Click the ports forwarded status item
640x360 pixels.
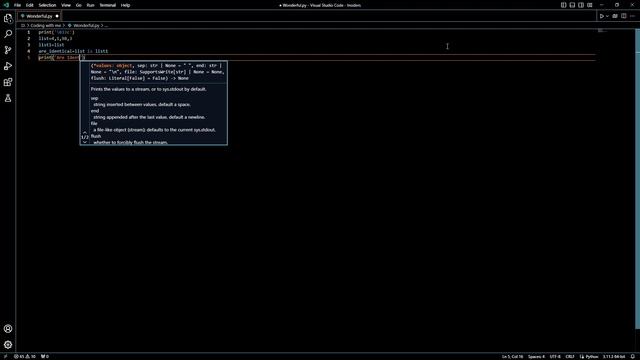pyautogui.click(x=45, y=356)
